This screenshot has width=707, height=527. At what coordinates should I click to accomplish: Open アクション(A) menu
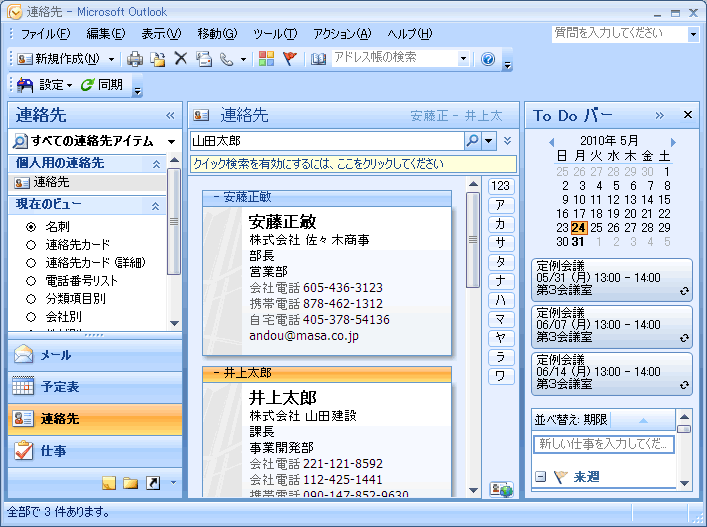(342, 34)
